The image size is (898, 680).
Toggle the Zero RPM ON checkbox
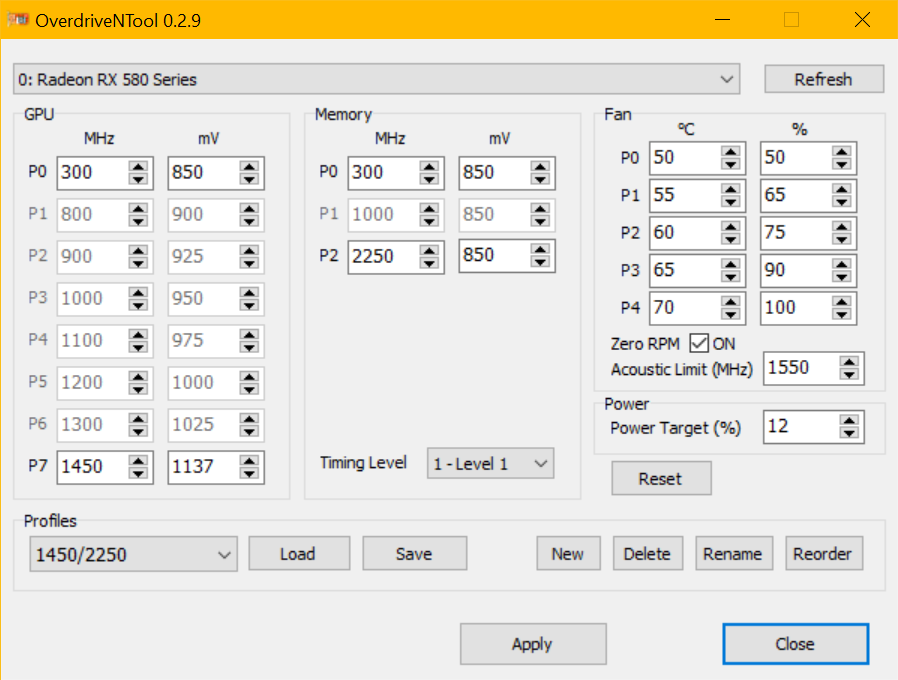click(699, 343)
